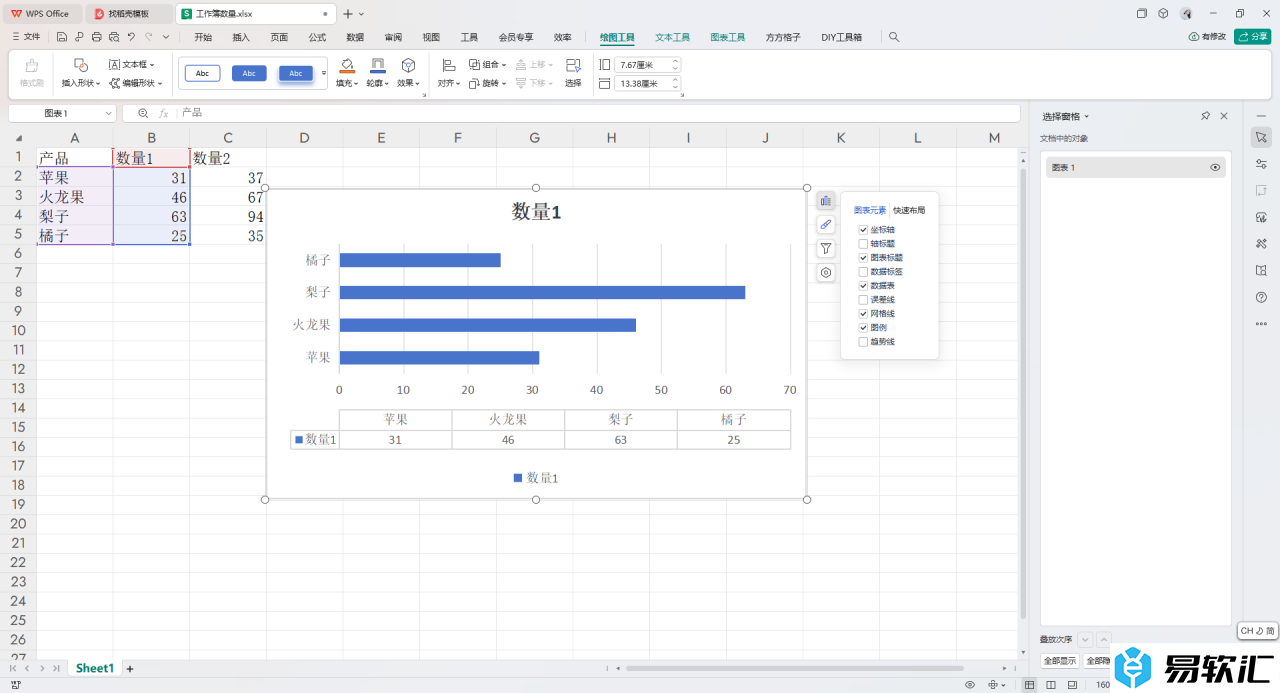The width and height of the screenshot is (1280, 693).
Task: Click the text box tool icon
Action: [114, 64]
